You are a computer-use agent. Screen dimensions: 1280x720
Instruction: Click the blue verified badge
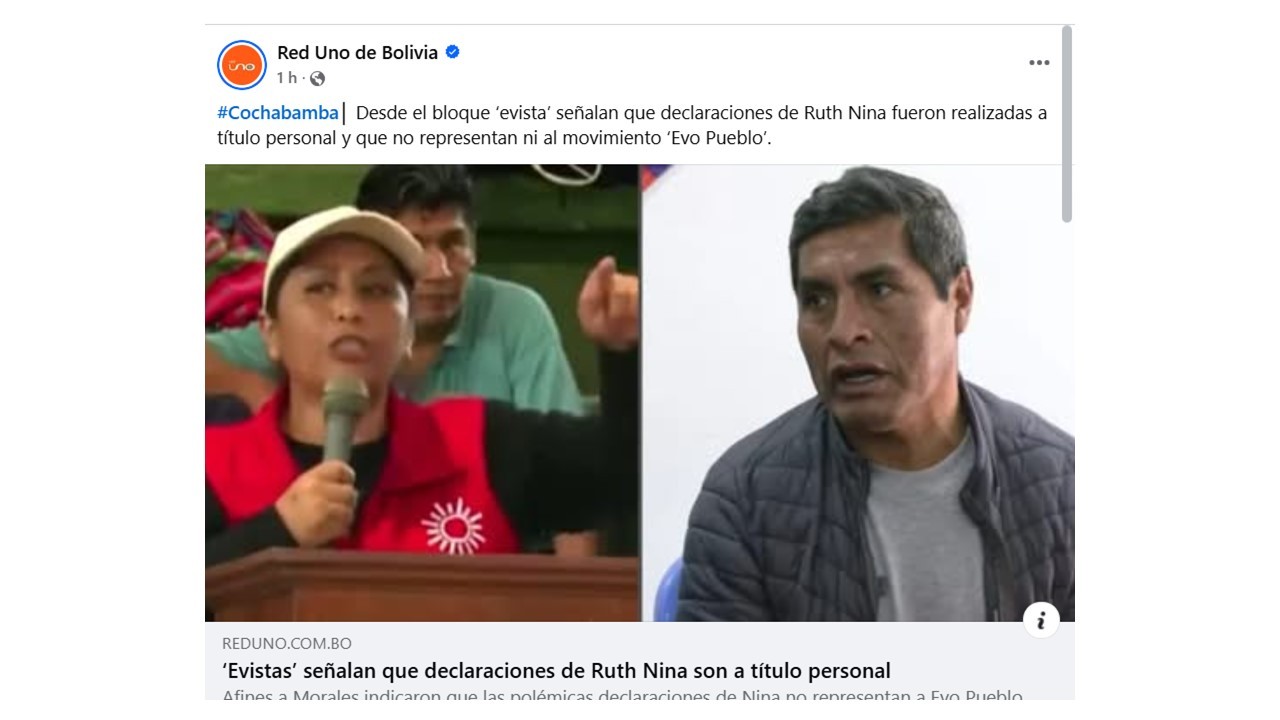(452, 52)
